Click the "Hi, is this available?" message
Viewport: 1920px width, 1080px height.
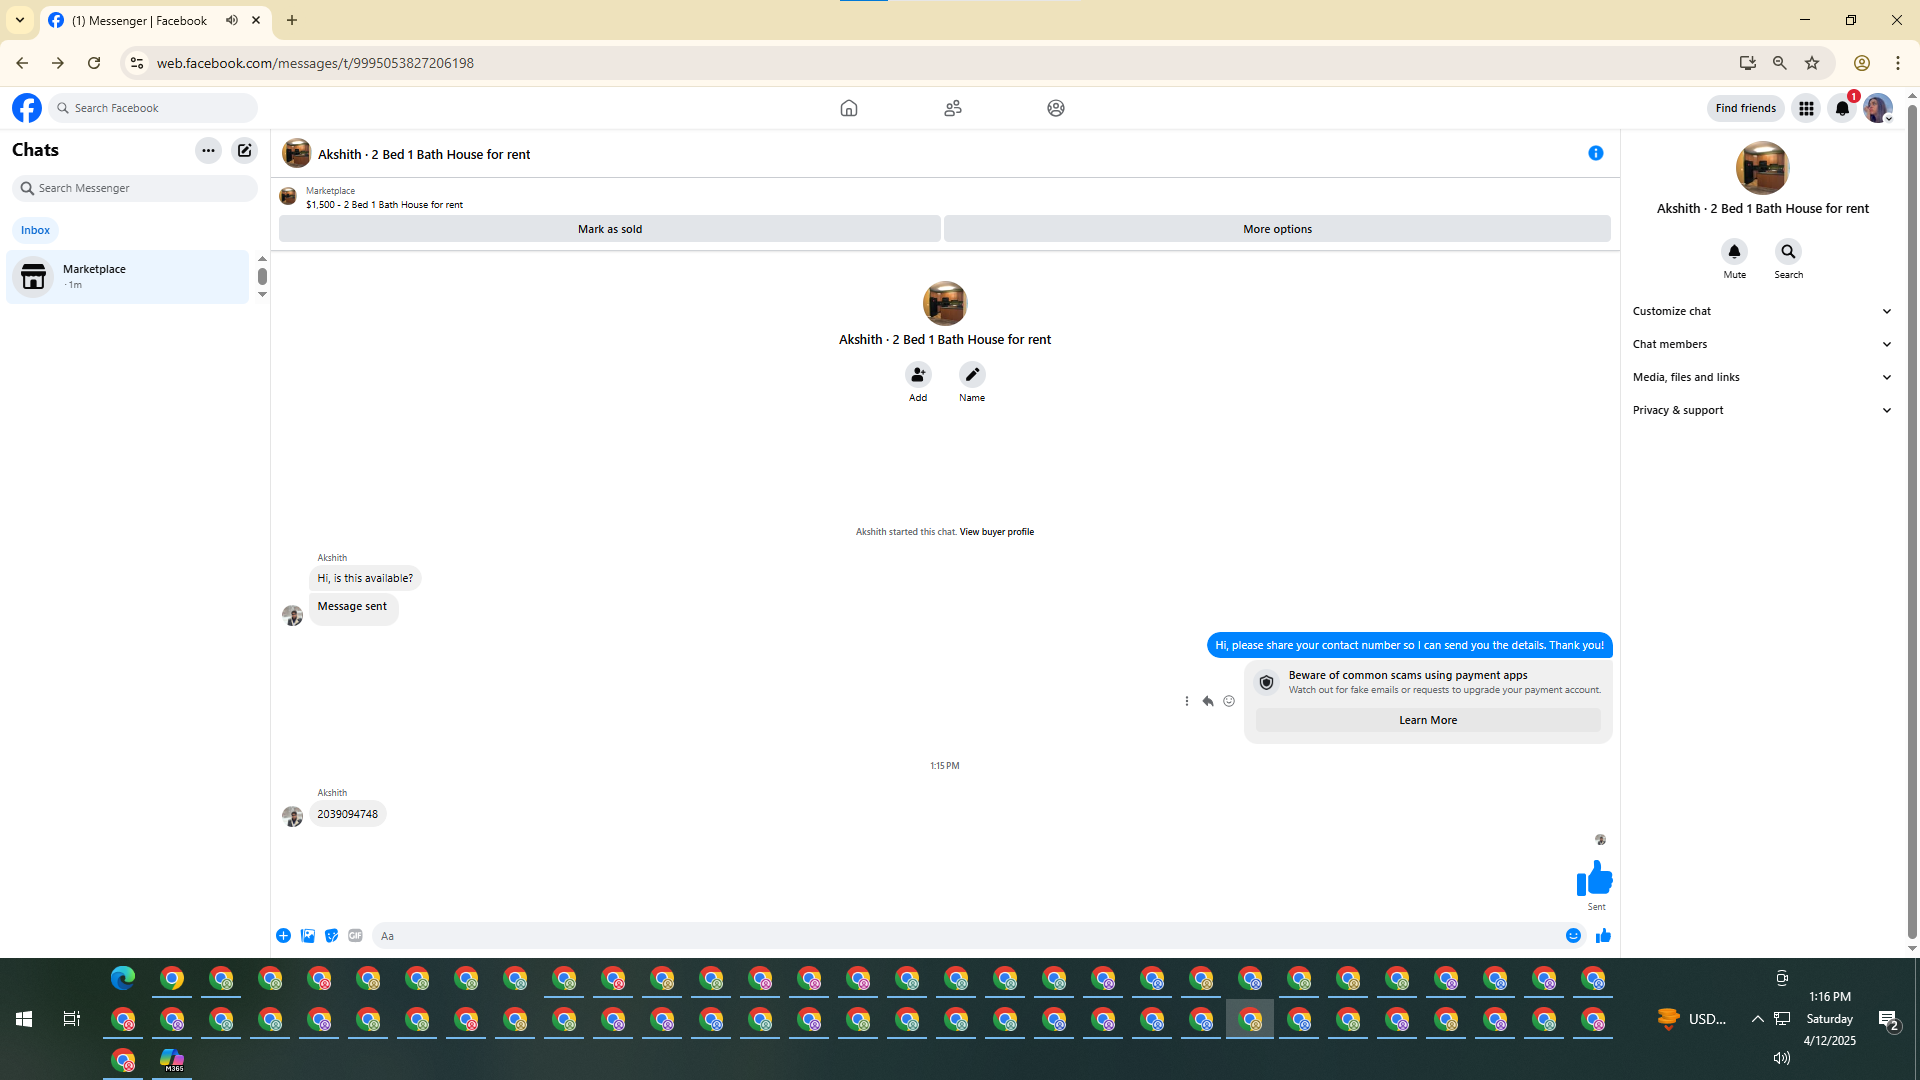pyautogui.click(x=365, y=578)
